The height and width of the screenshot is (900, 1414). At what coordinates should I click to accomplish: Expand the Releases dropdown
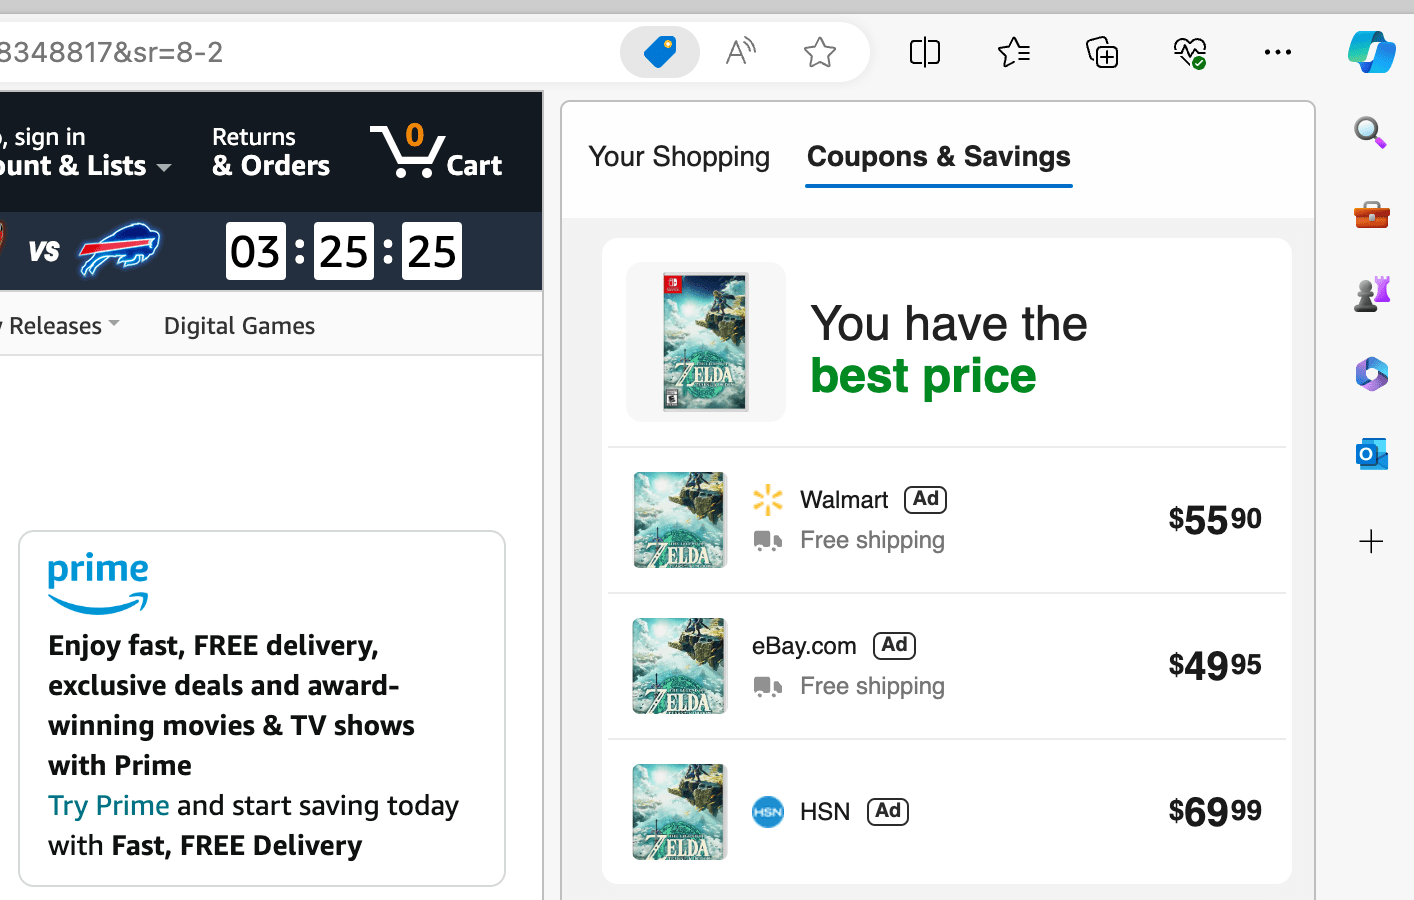[x=60, y=324]
